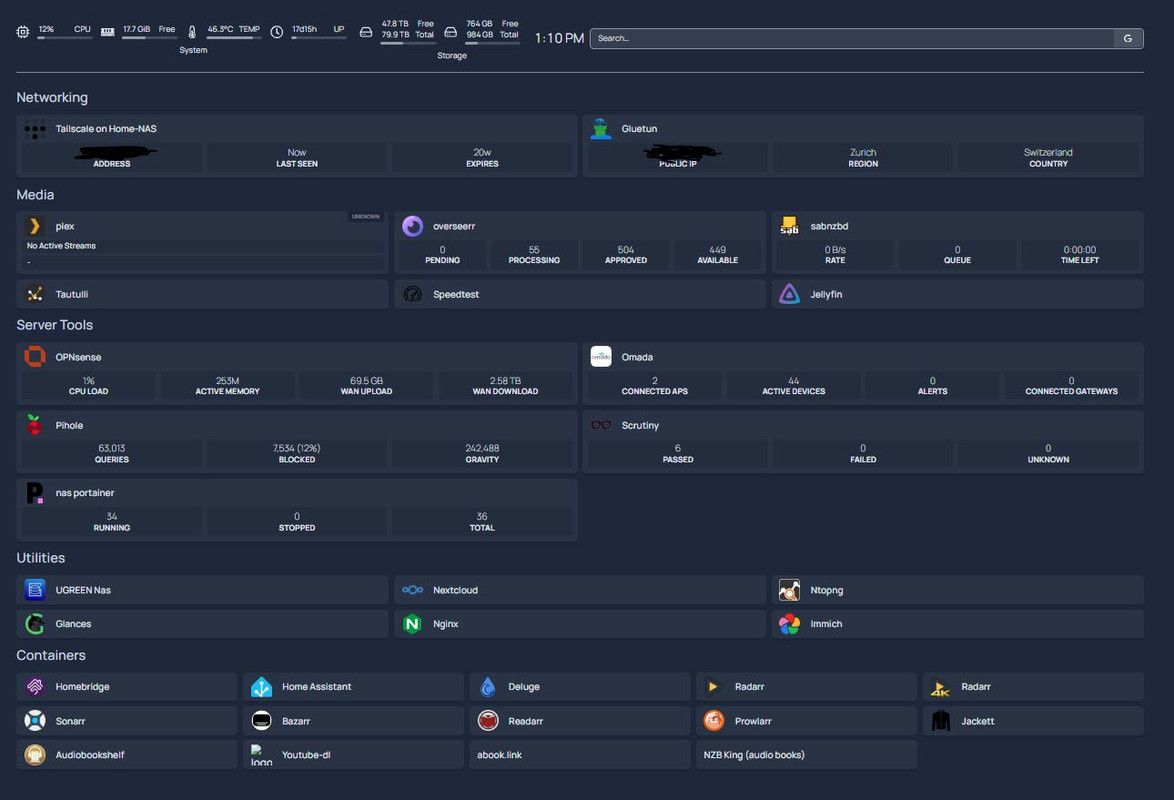
Task: Open the Plex icon
Action: 34,225
